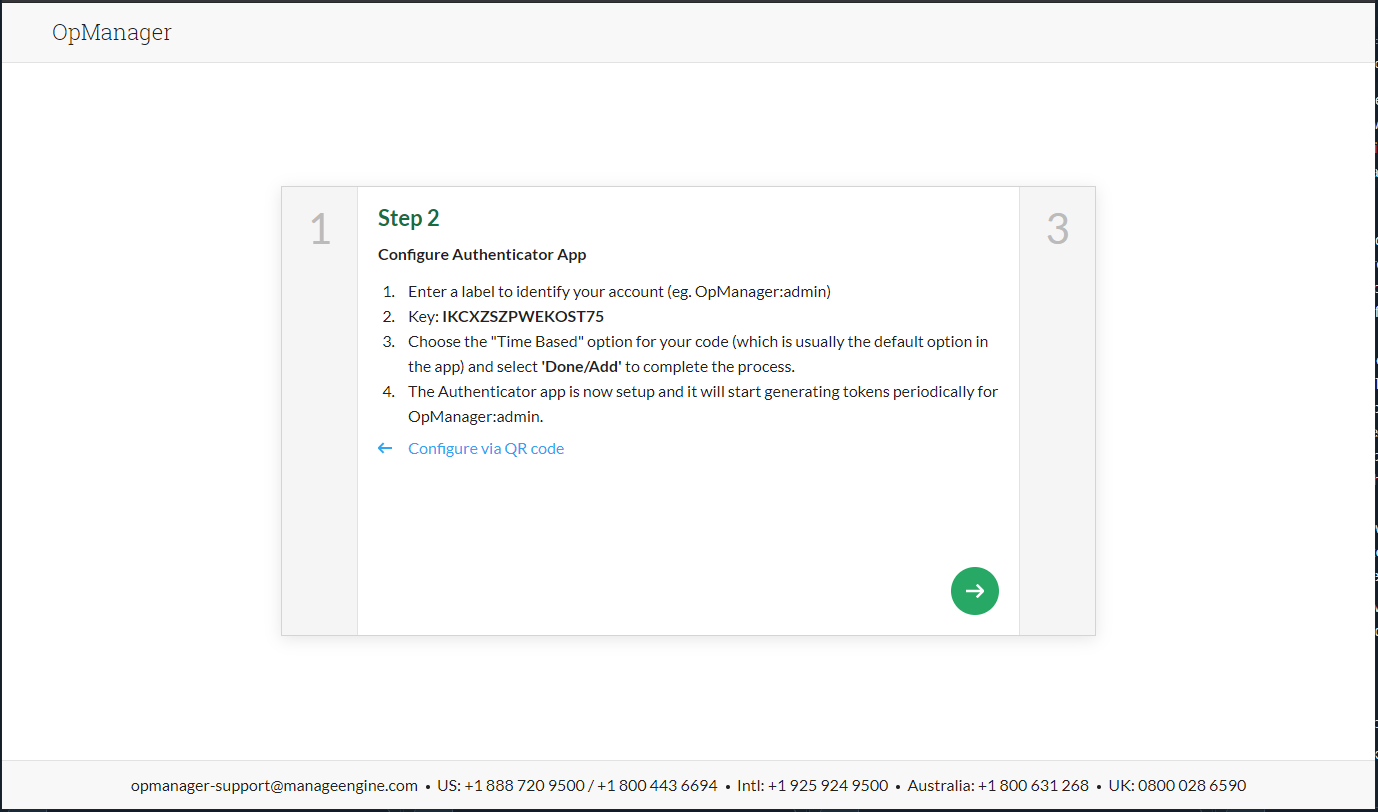1378x812 pixels.
Task: Click the "Time Based" option instruction text
Action: (697, 342)
